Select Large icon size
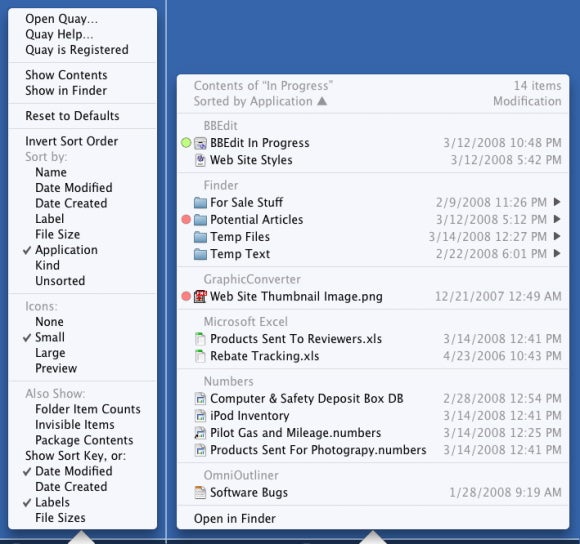Screen dimensions: 580x544 [x=50, y=353]
